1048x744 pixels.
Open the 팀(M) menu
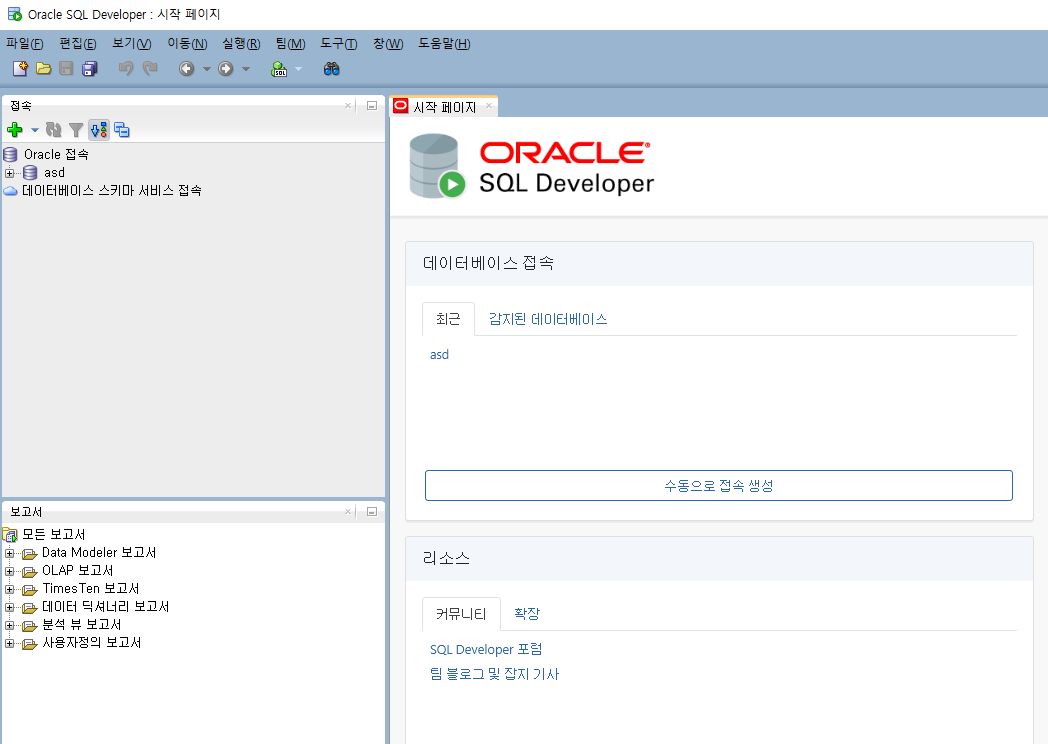tap(290, 43)
